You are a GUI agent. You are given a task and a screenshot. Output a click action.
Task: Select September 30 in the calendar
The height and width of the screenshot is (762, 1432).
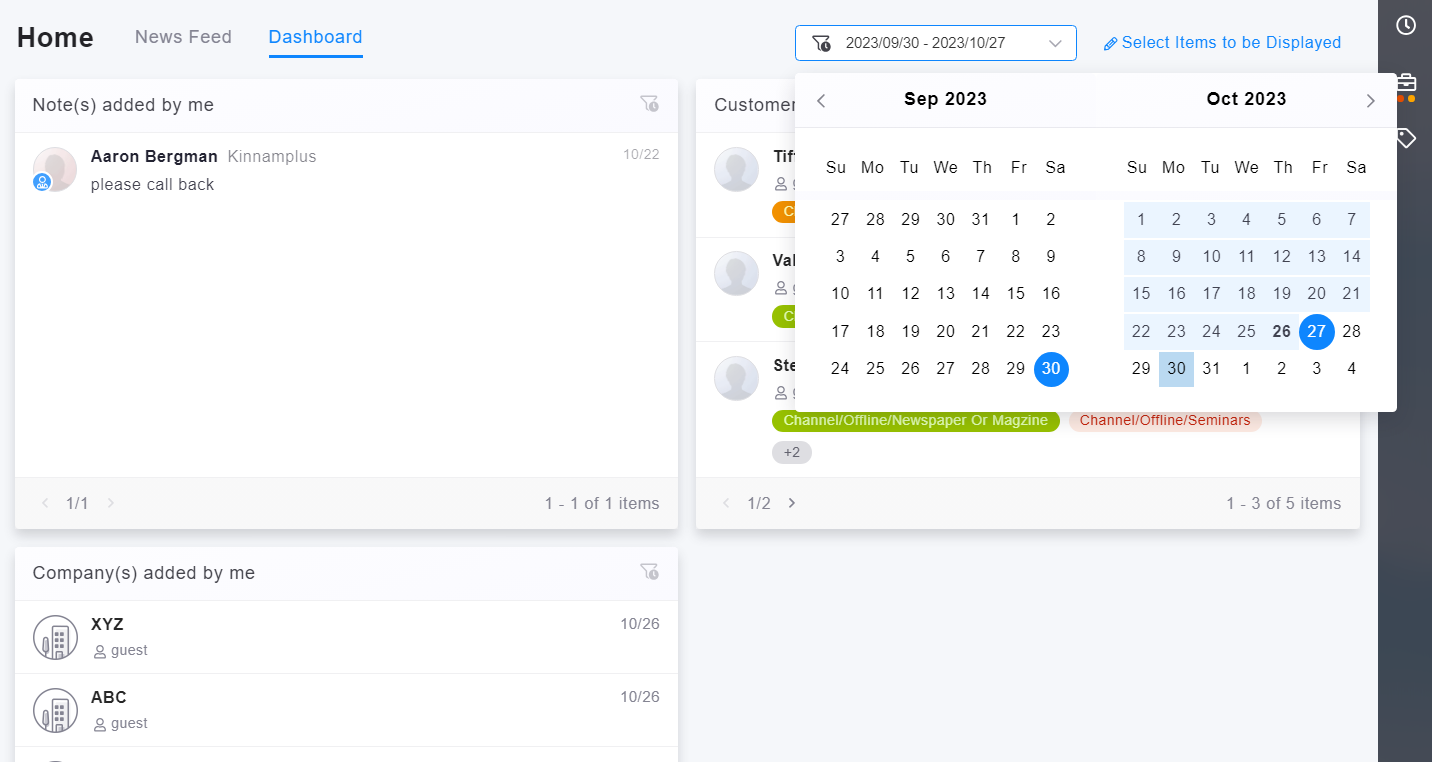tap(1051, 369)
